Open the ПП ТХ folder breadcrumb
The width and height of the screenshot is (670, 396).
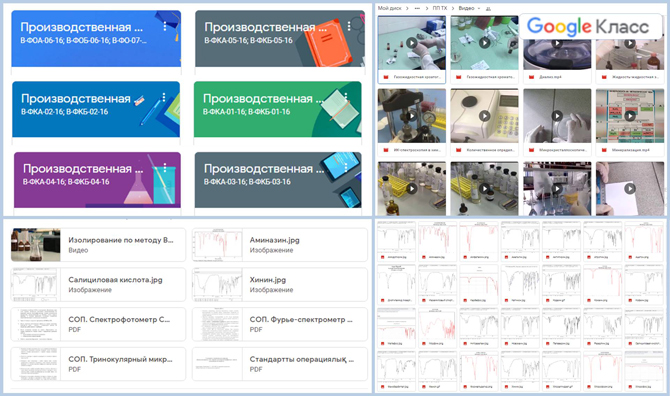pos(440,8)
